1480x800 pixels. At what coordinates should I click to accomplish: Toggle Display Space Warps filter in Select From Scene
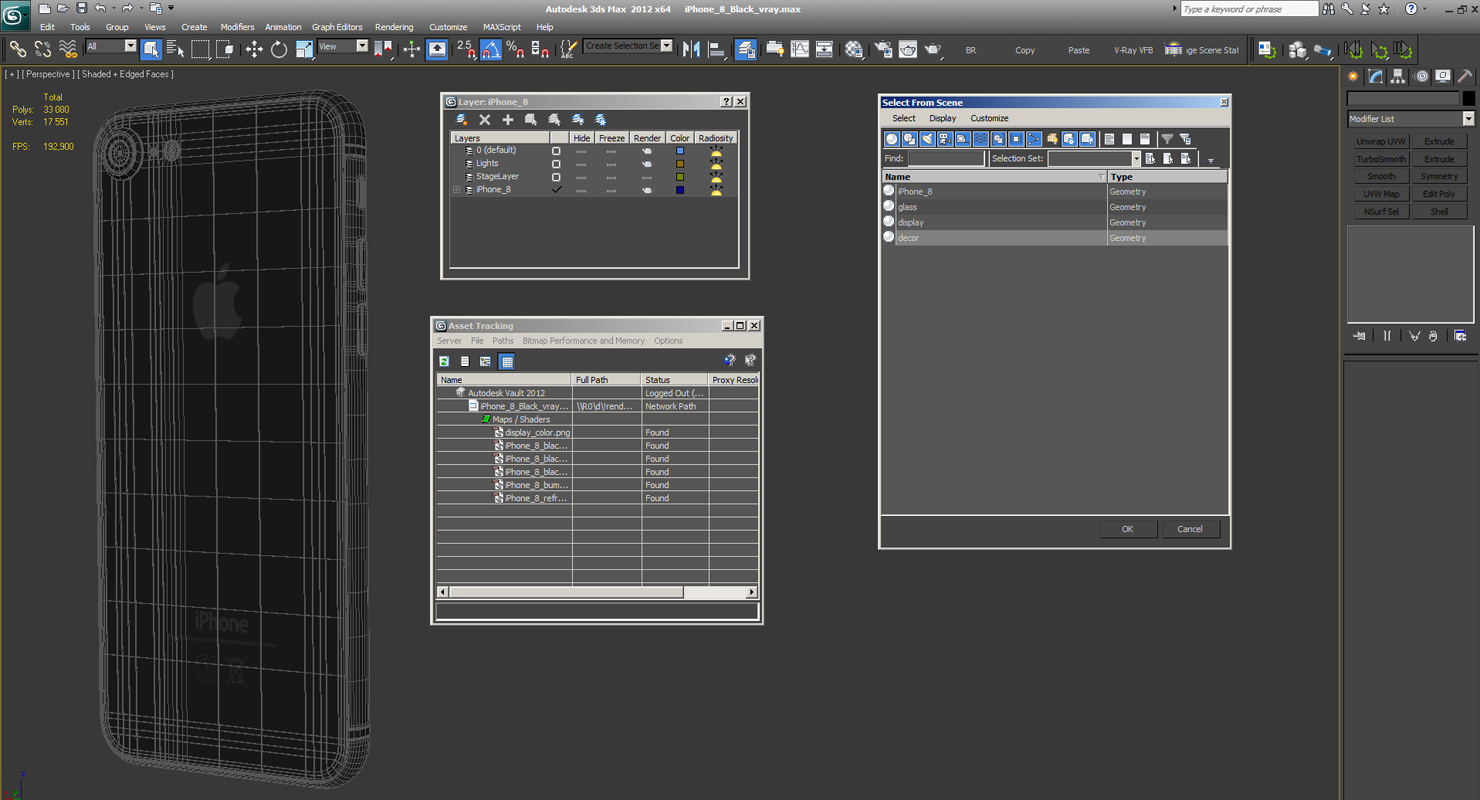click(980, 139)
